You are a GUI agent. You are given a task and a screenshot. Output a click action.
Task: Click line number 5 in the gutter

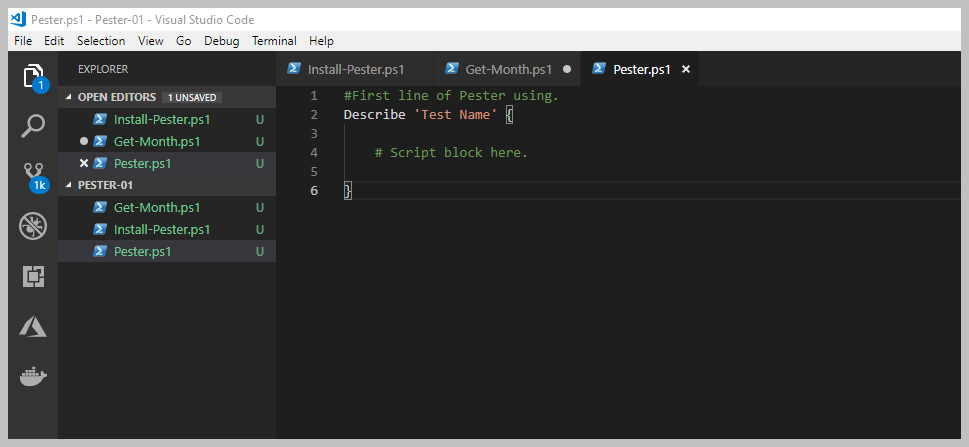click(314, 171)
